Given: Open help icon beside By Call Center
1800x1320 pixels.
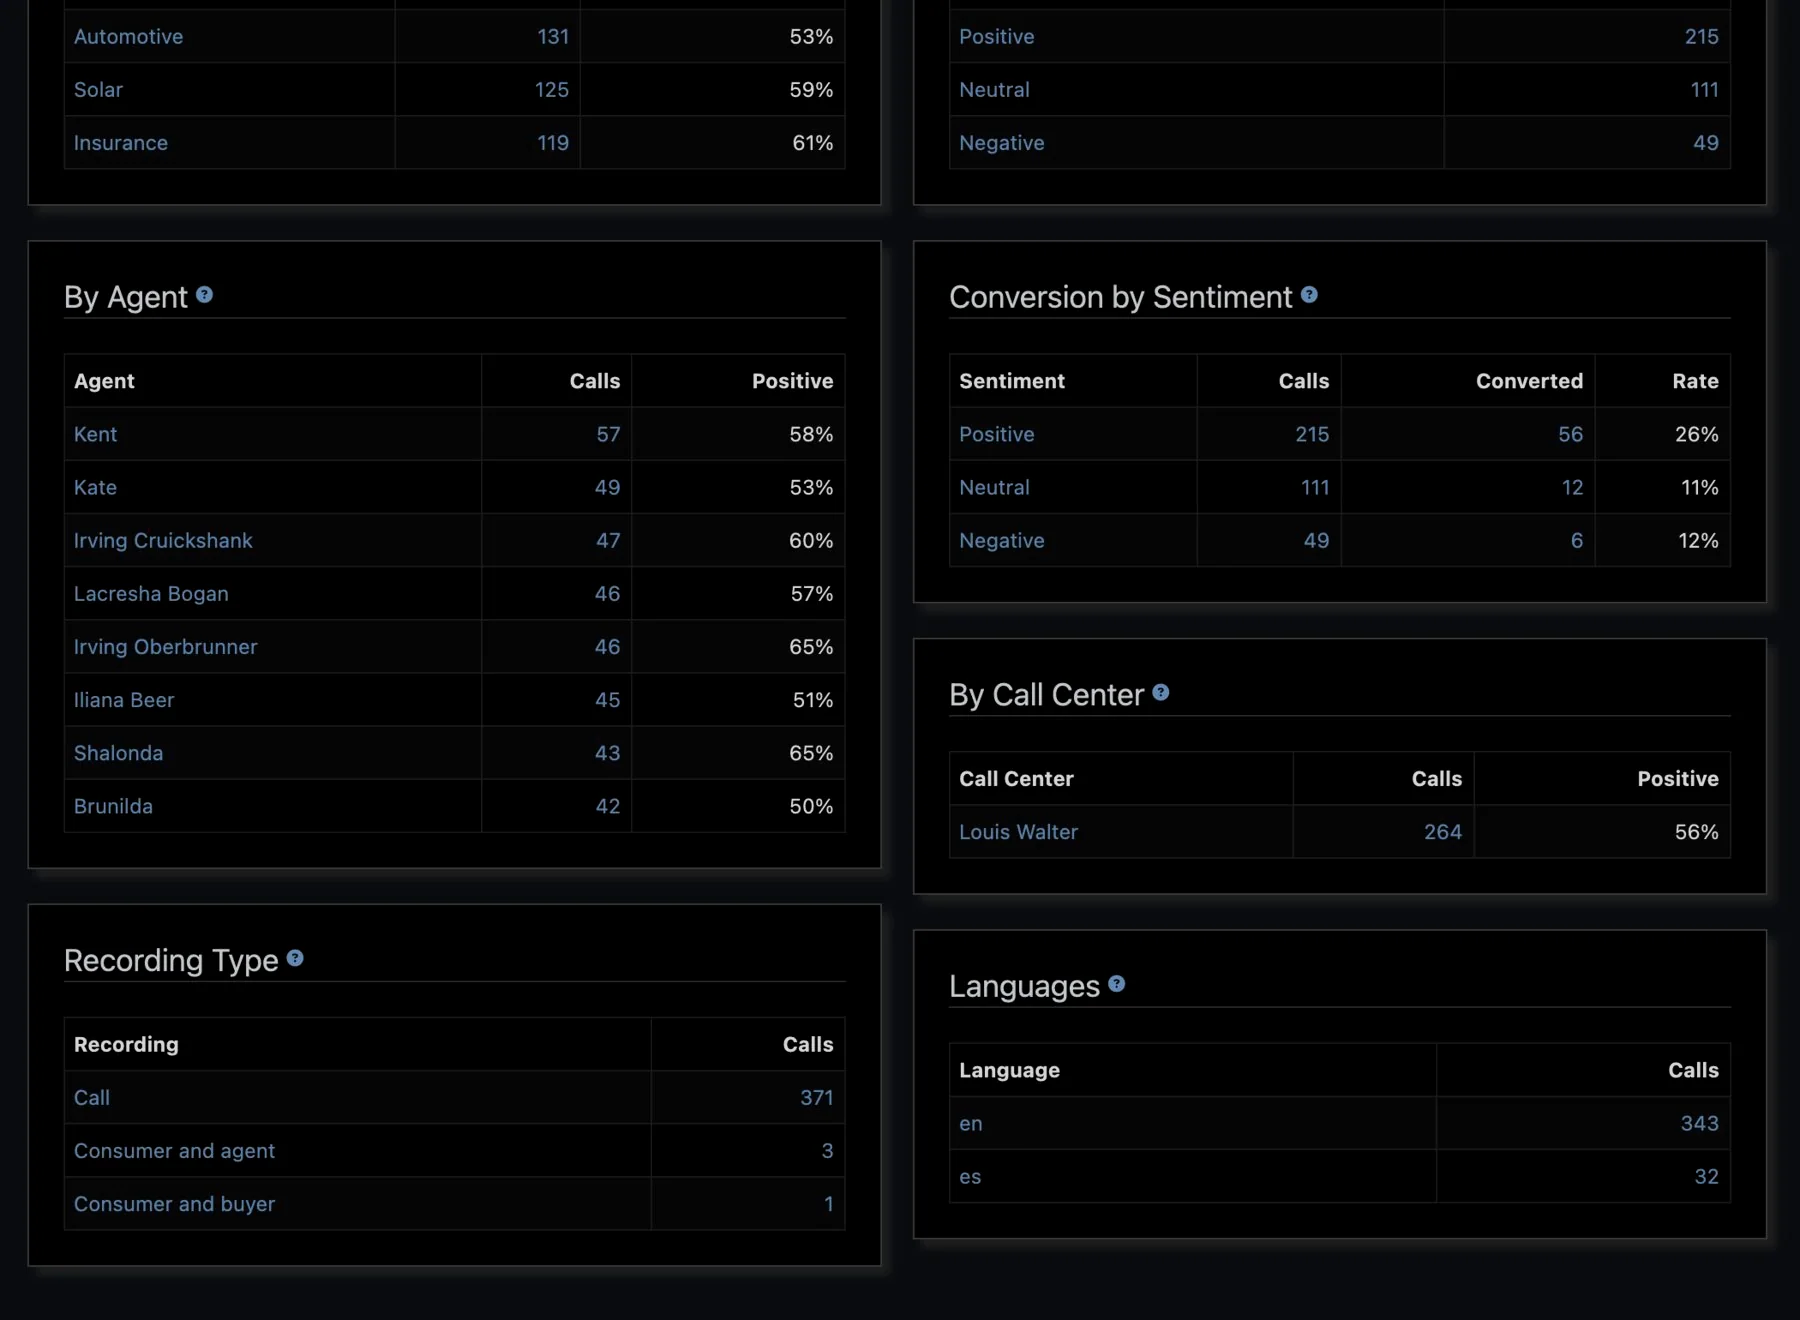Looking at the screenshot, I should point(1161,692).
